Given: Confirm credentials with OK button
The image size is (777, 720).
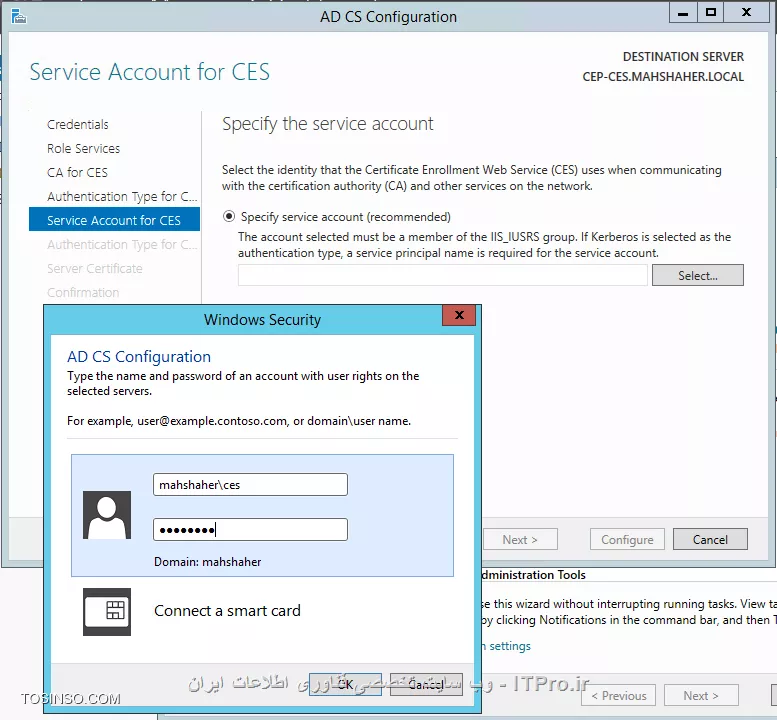Looking at the screenshot, I should point(345,684).
